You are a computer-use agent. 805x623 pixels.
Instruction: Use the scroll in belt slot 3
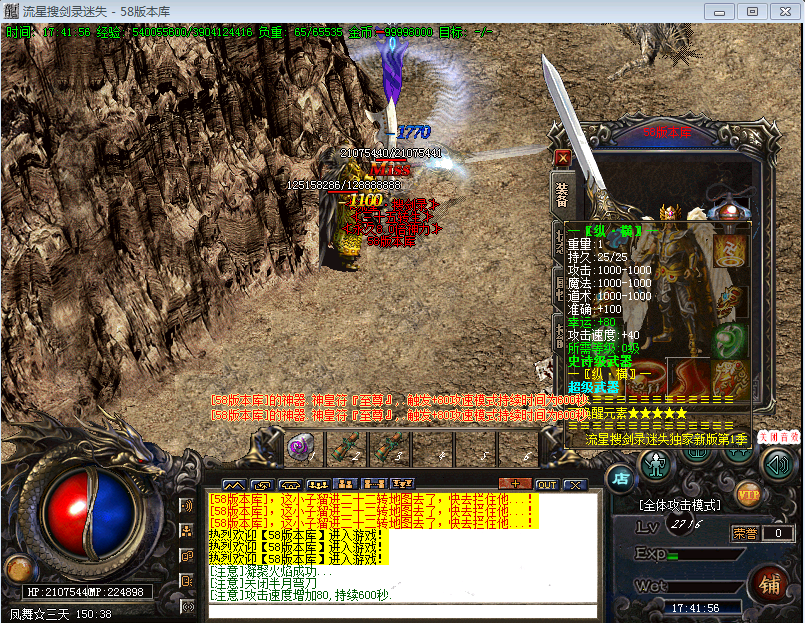click(x=390, y=448)
